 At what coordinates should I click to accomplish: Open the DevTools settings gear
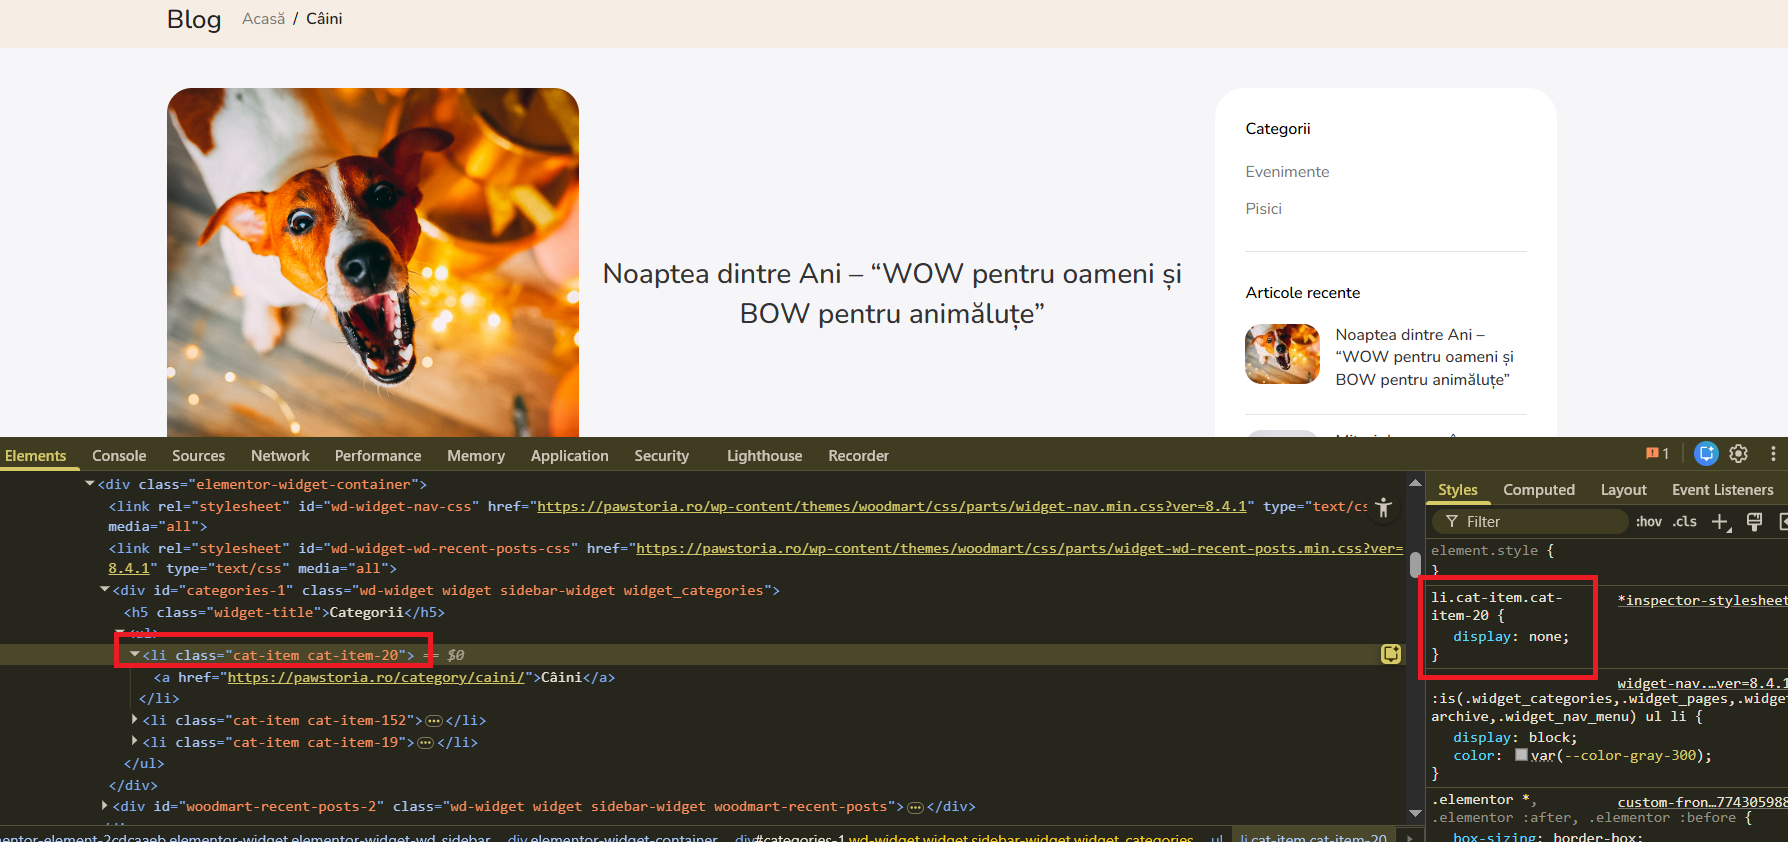click(1739, 454)
